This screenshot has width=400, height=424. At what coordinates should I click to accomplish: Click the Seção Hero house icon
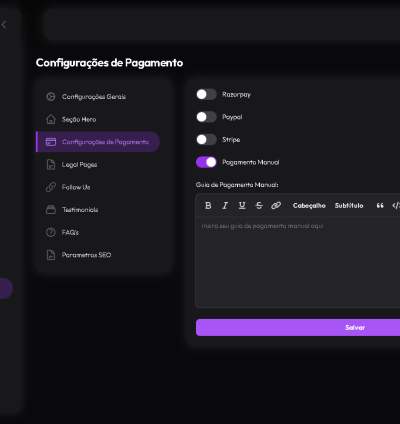51,119
